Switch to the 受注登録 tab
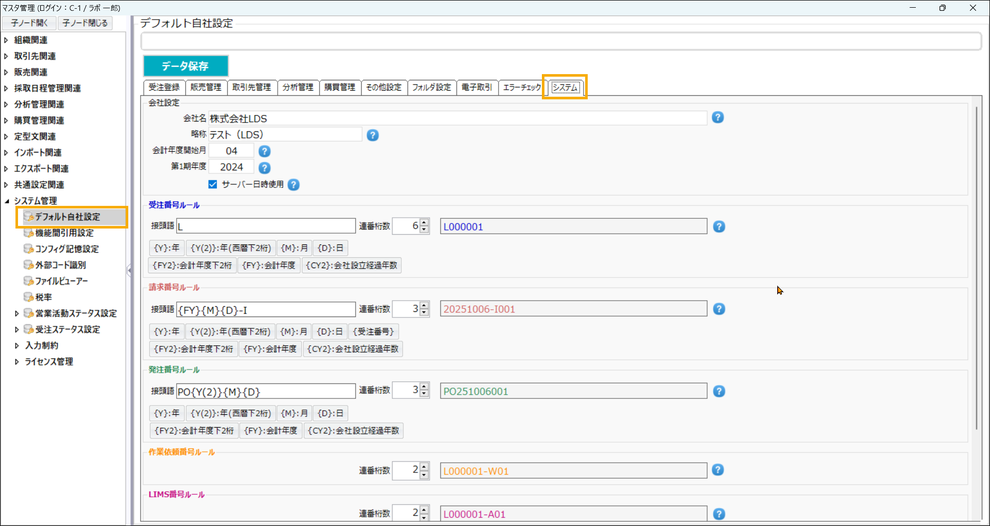Image resolution: width=990 pixels, height=526 pixels. 164,88
